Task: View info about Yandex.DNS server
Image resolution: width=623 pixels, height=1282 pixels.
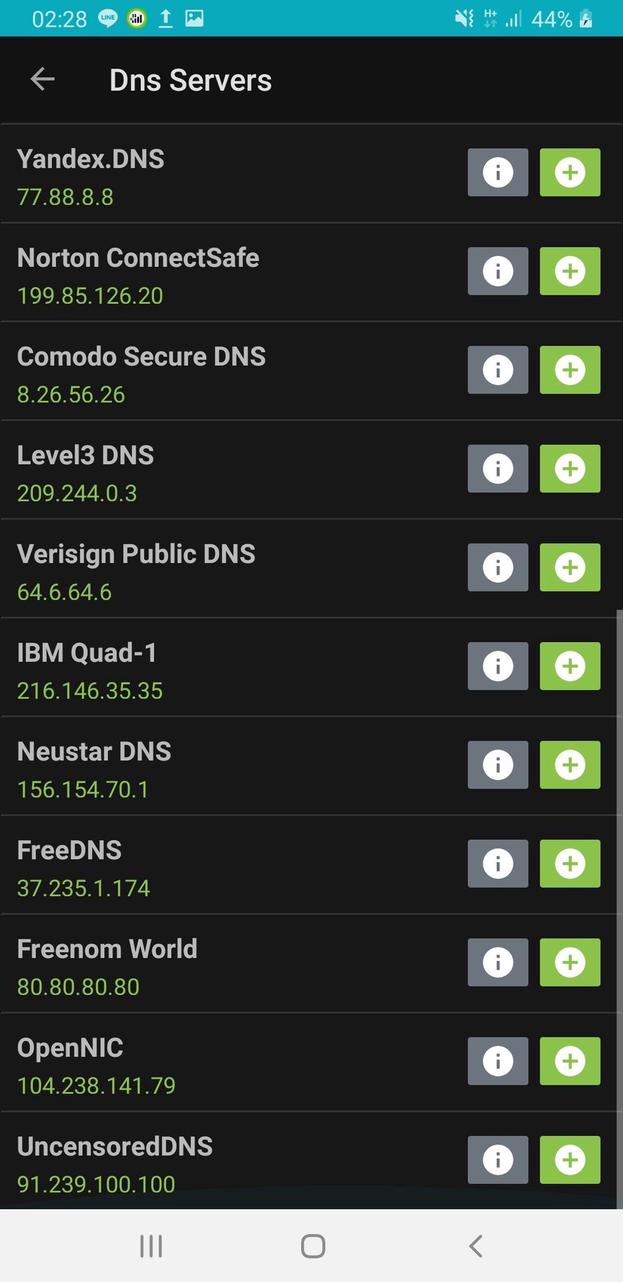Action: click(497, 171)
